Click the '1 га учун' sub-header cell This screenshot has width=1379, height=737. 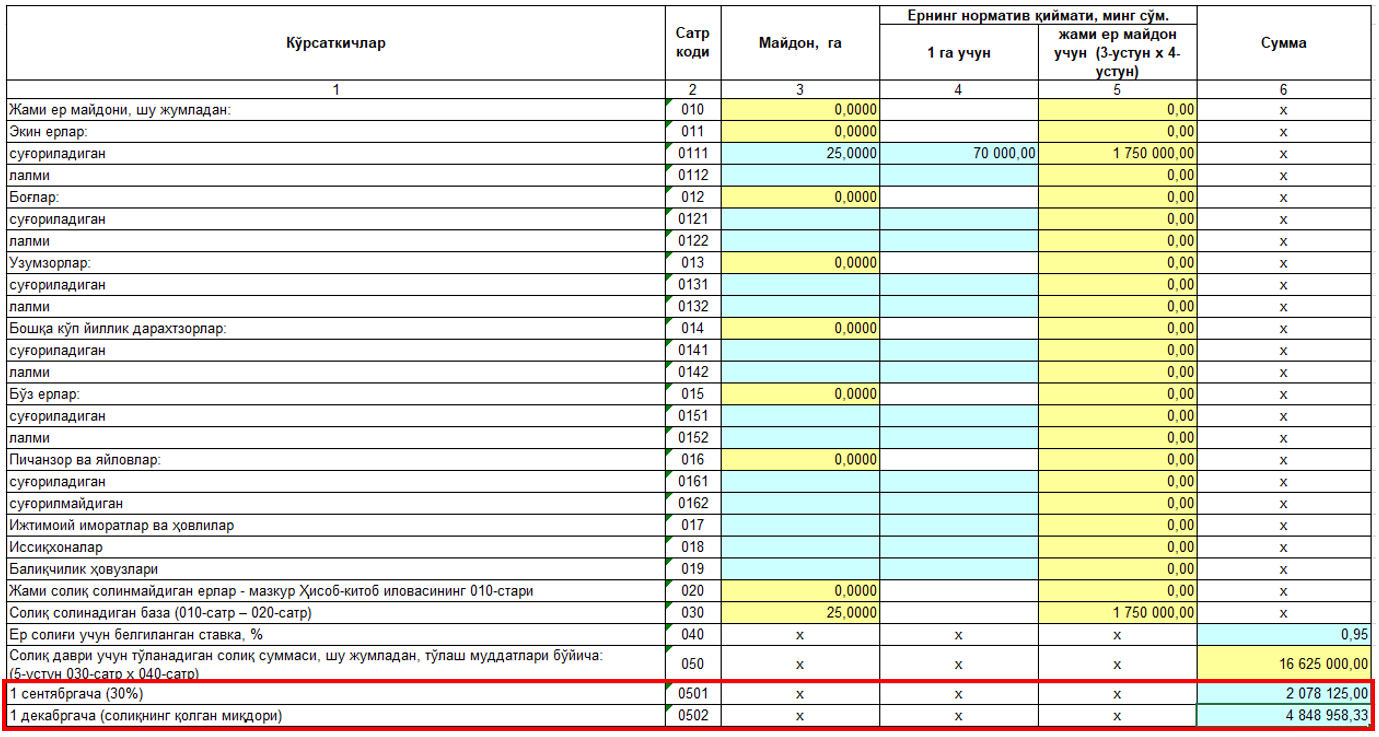tap(959, 53)
